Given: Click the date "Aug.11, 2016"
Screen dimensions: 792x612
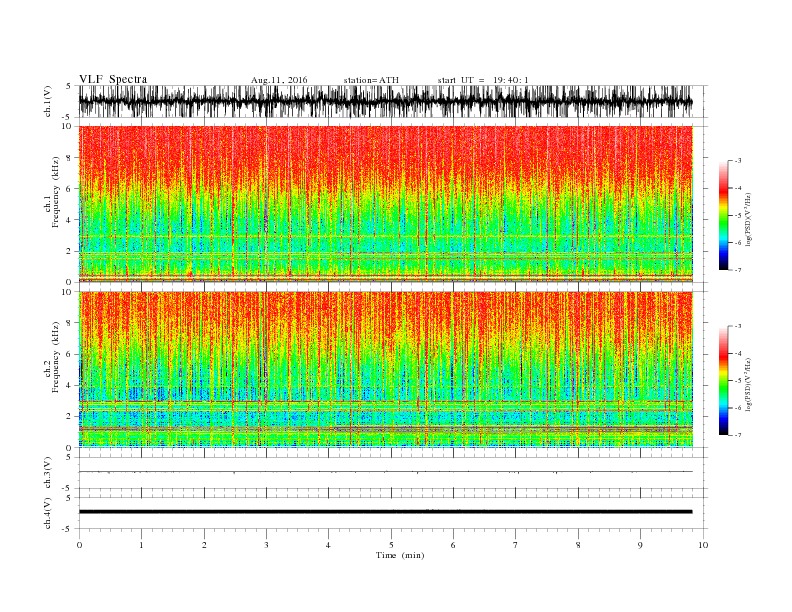Looking at the screenshot, I should click(279, 80).
